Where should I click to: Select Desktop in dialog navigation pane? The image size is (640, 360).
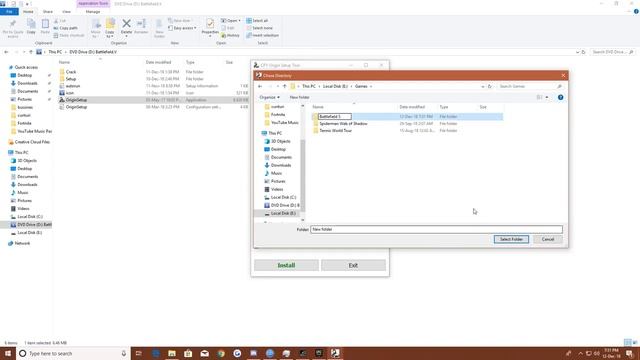click(x=278, y=149)
